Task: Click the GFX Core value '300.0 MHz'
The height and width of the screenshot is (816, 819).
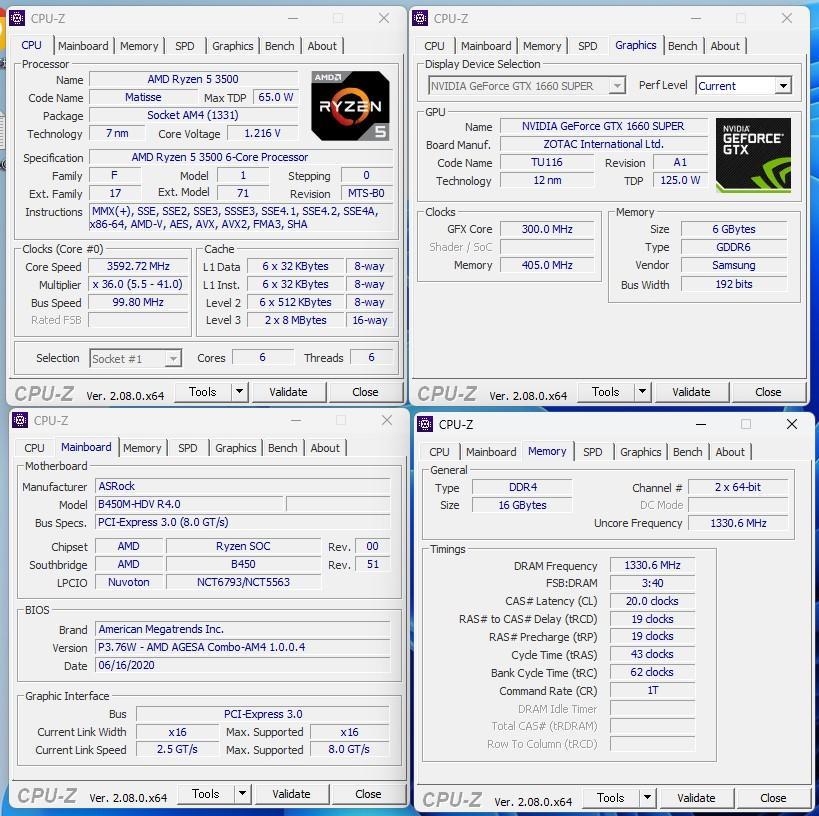Action: [x=547, y=229]
